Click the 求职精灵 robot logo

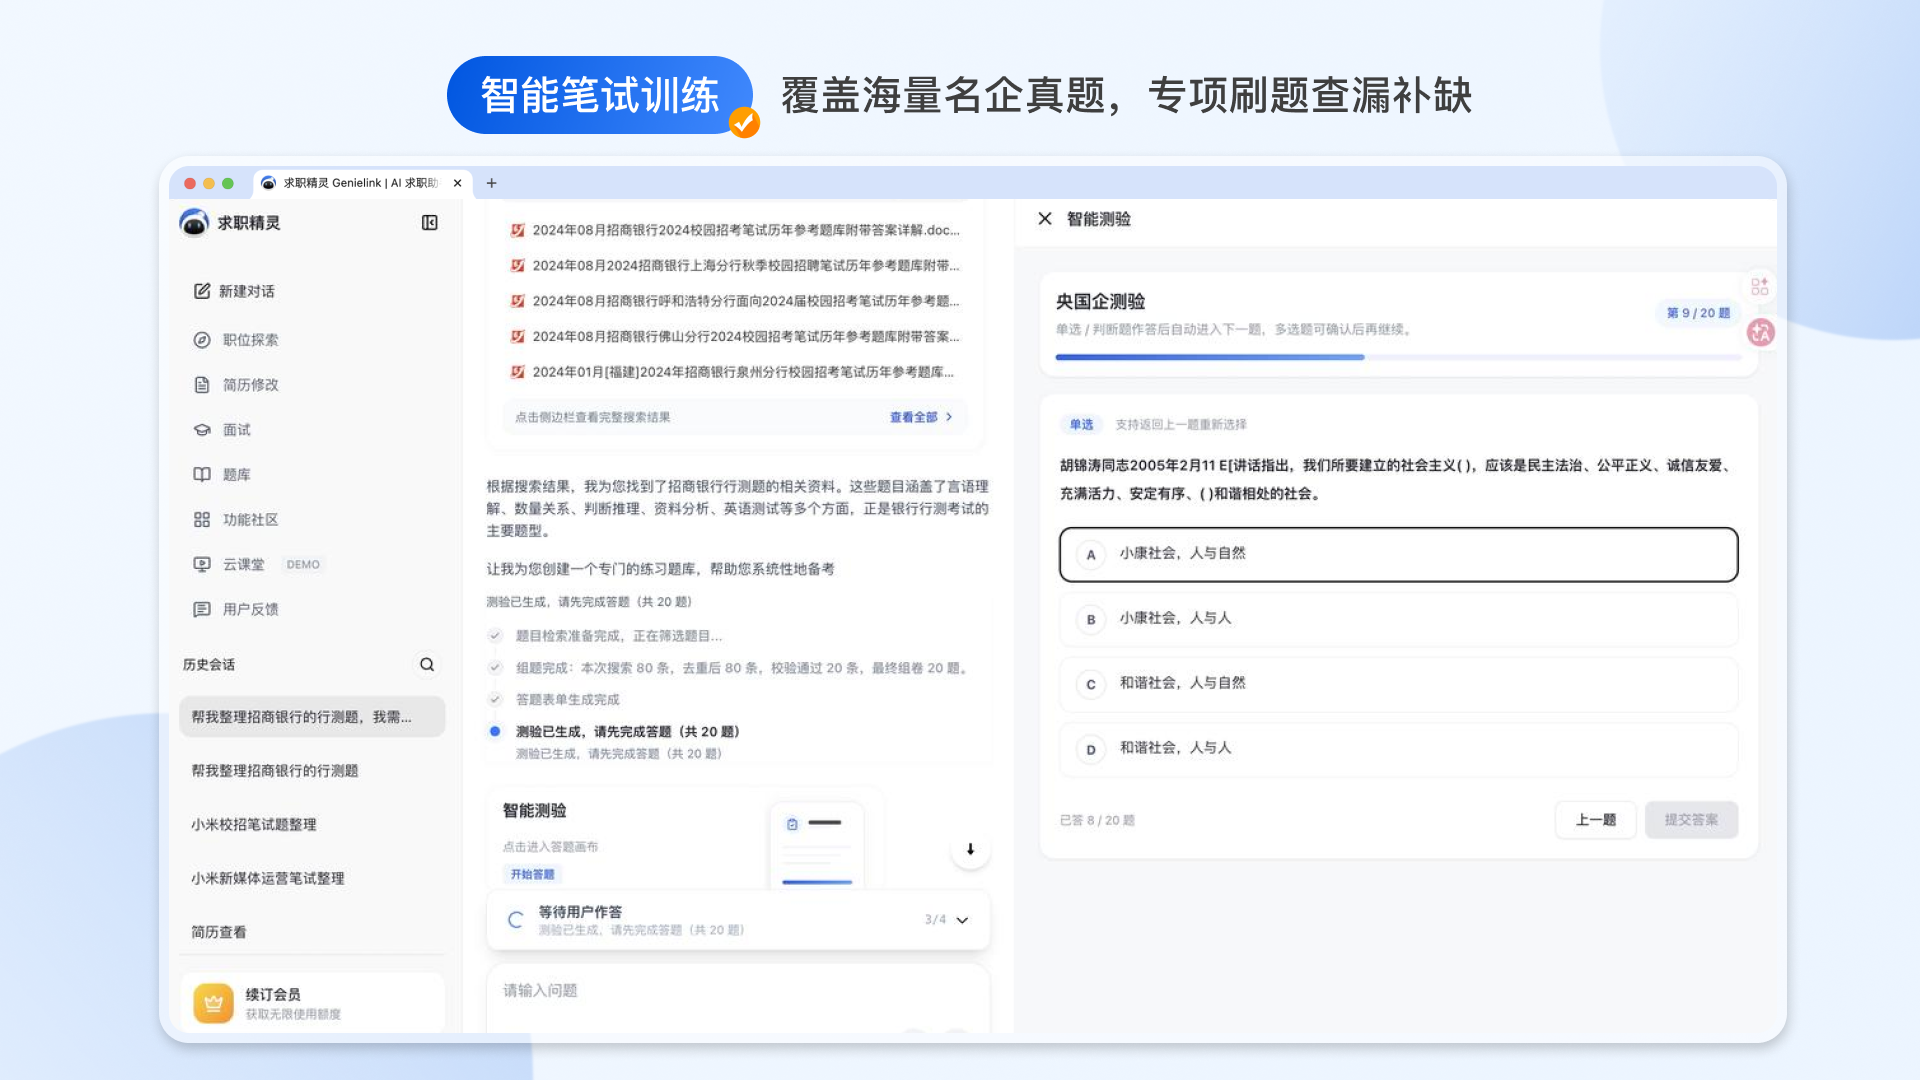click(x=194, y=223)
